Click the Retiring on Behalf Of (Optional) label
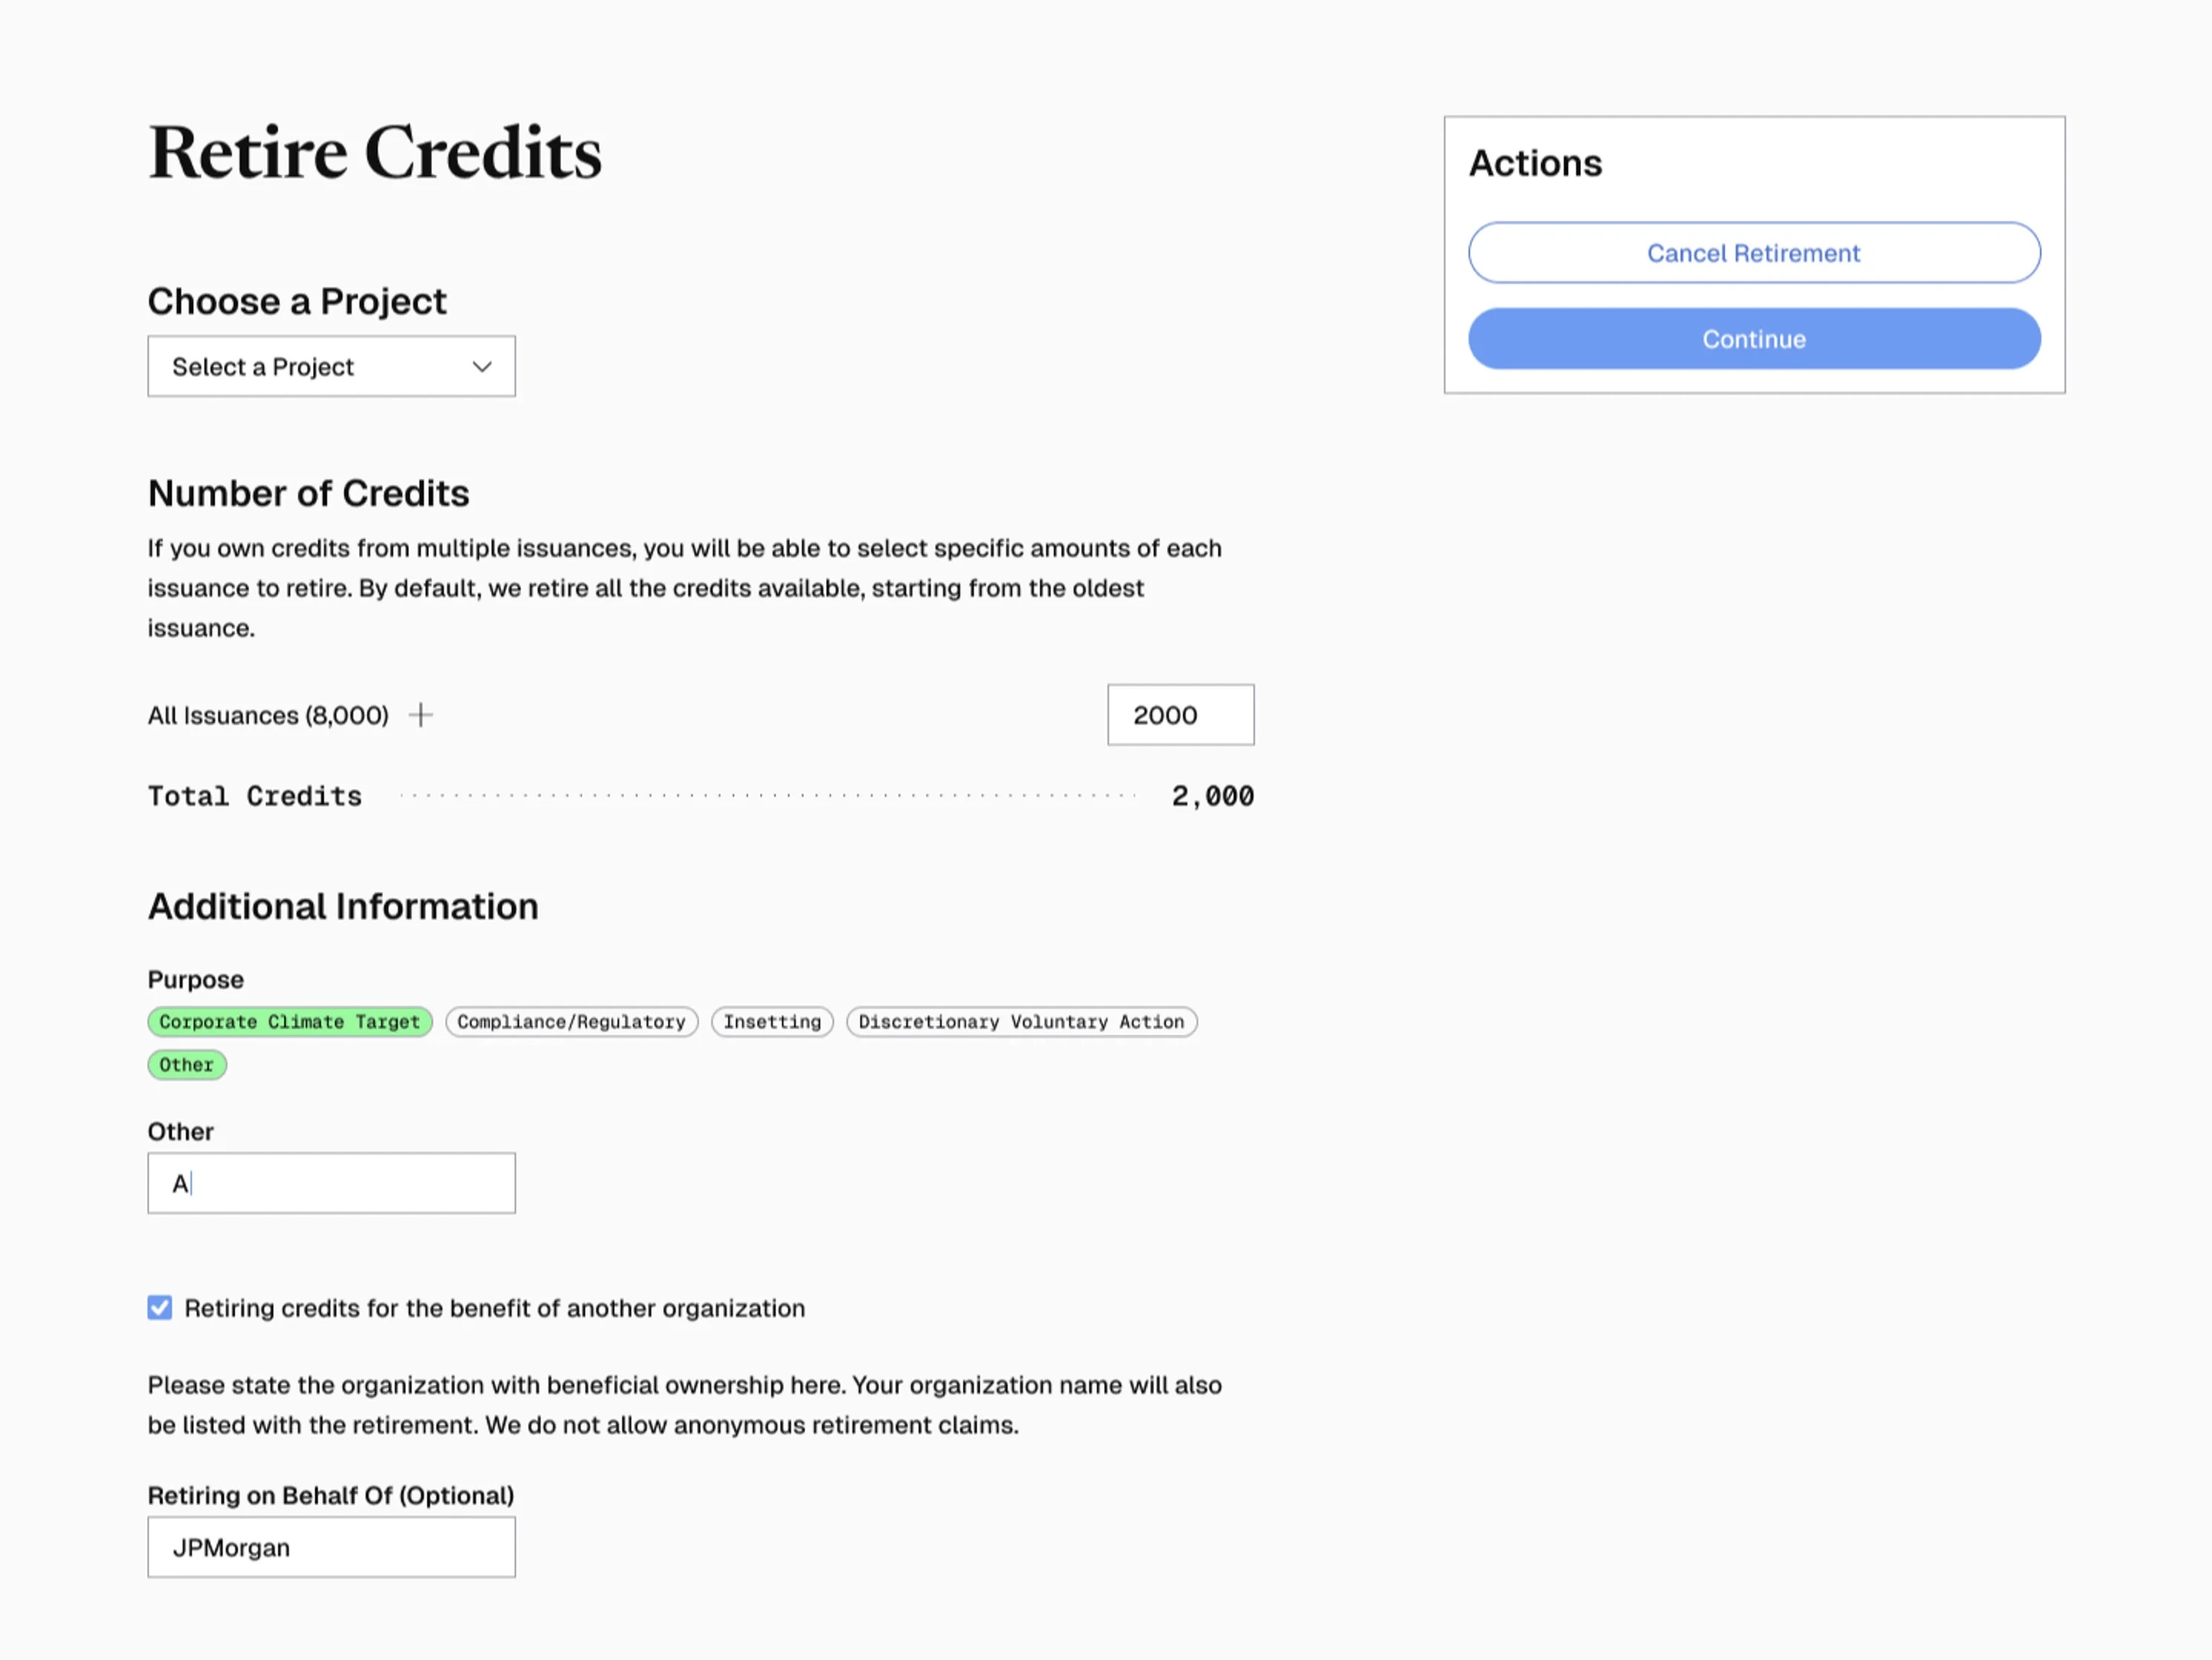The image size is (2212, 1660). (331, 1495)
